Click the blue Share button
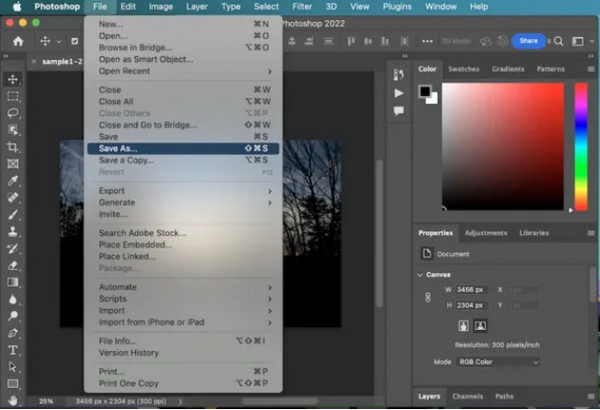The image size is (600, 410). (x=528, y=41)
